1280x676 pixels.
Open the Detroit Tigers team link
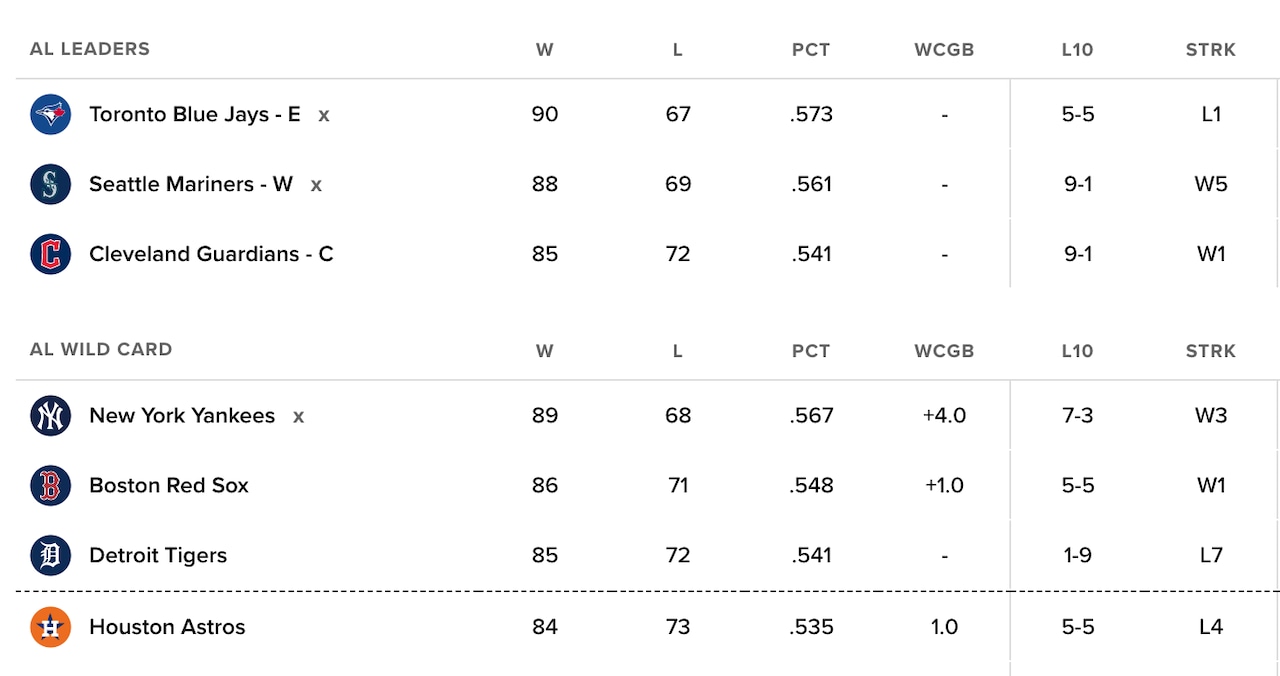point(157,556)
